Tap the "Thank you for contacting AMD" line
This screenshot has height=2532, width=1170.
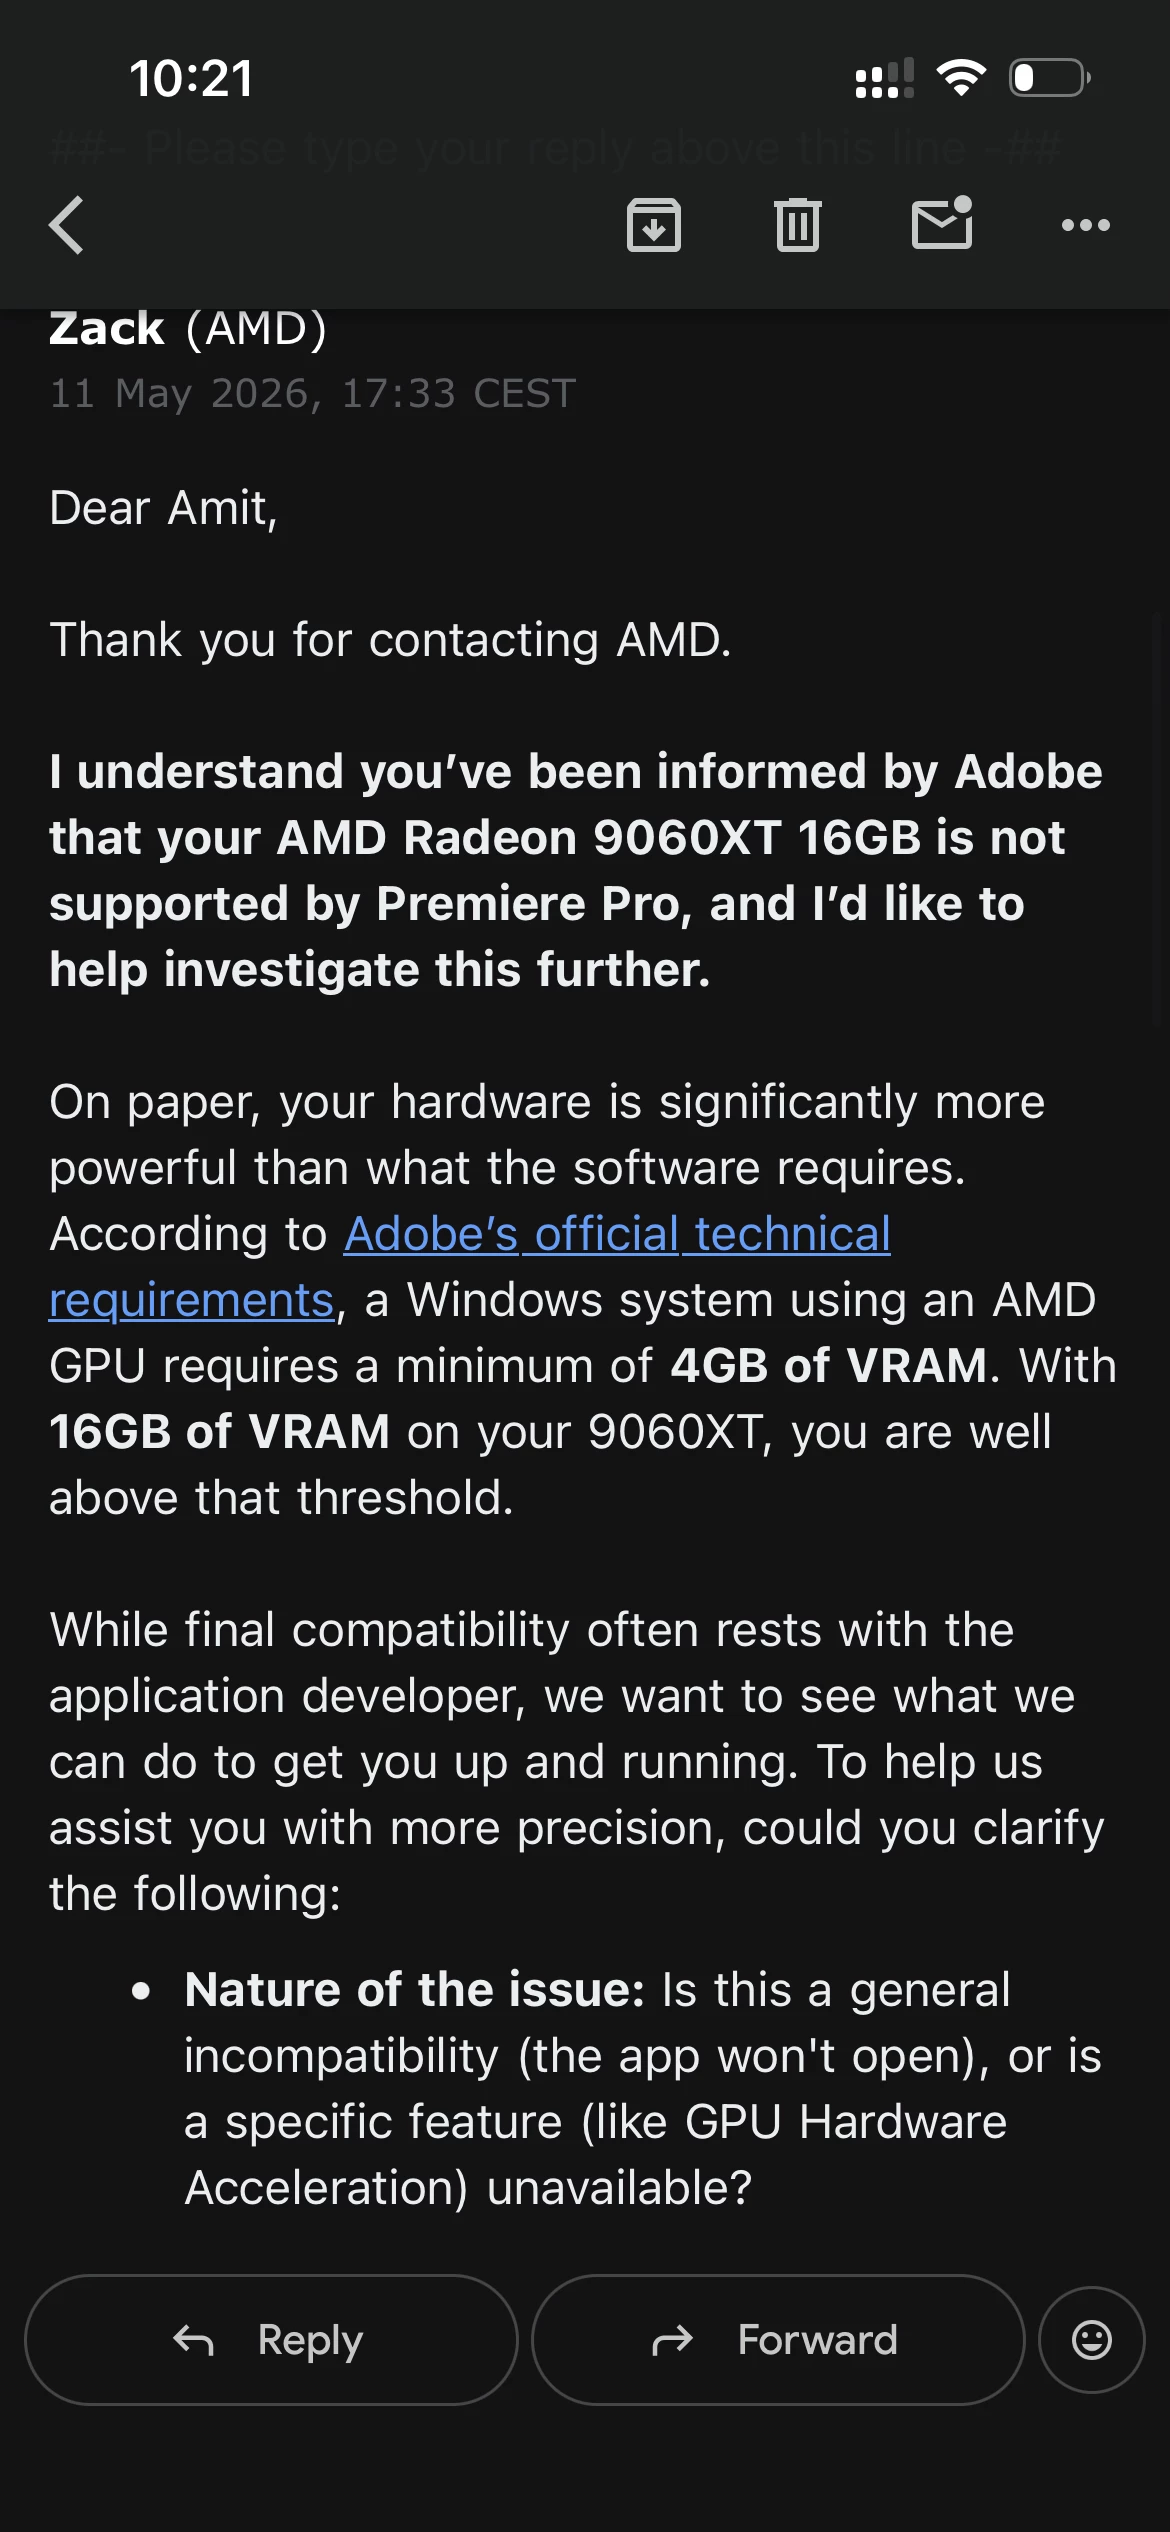390,640
